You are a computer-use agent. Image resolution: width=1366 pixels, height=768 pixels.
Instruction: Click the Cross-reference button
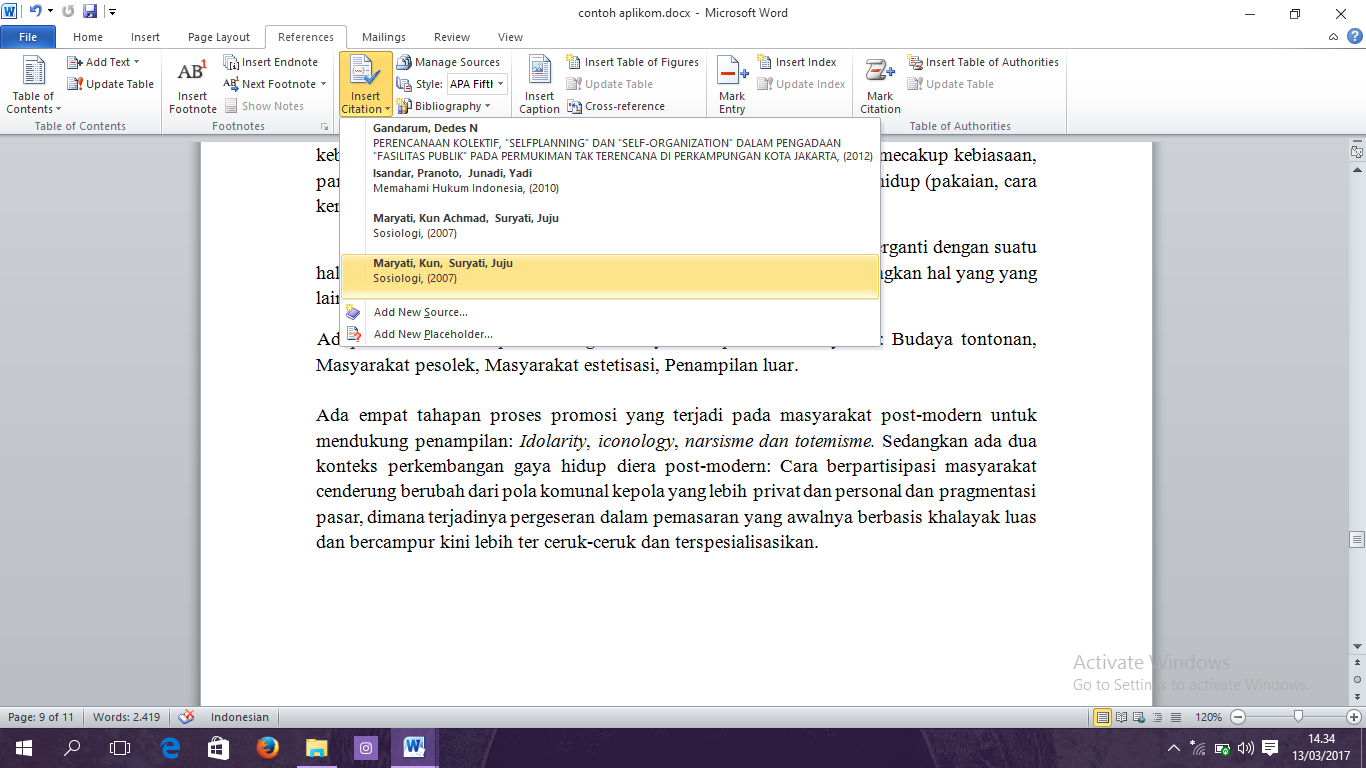click(x=615, y=106)
